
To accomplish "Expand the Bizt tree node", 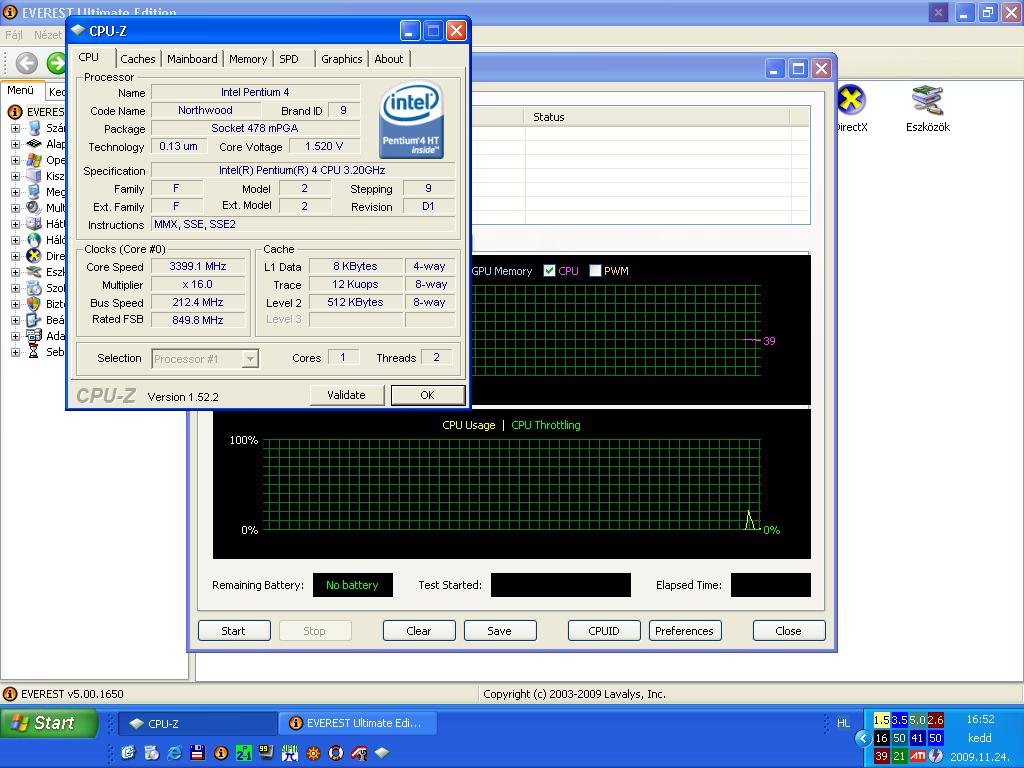I will click(15, 304).
